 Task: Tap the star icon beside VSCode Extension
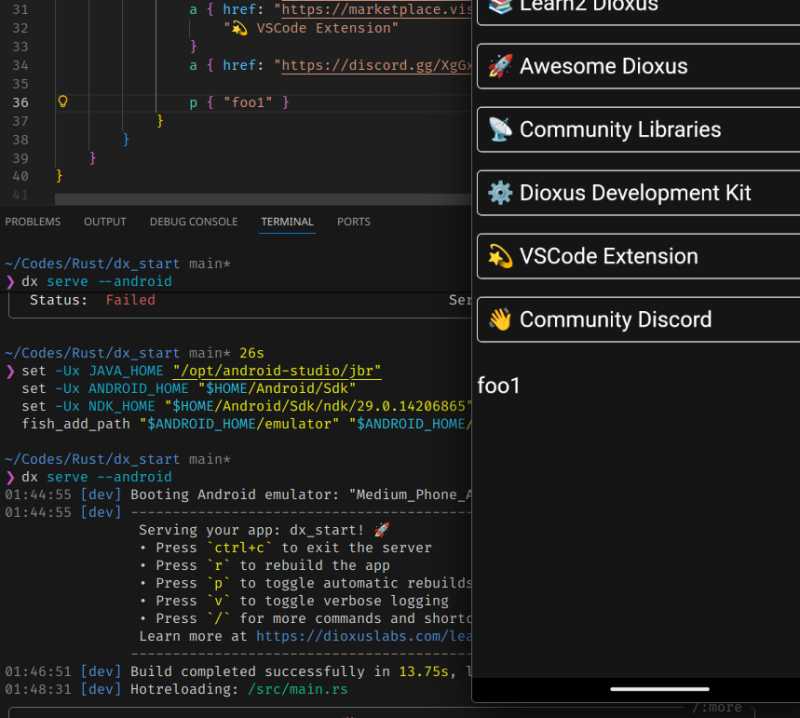[499, 257]
